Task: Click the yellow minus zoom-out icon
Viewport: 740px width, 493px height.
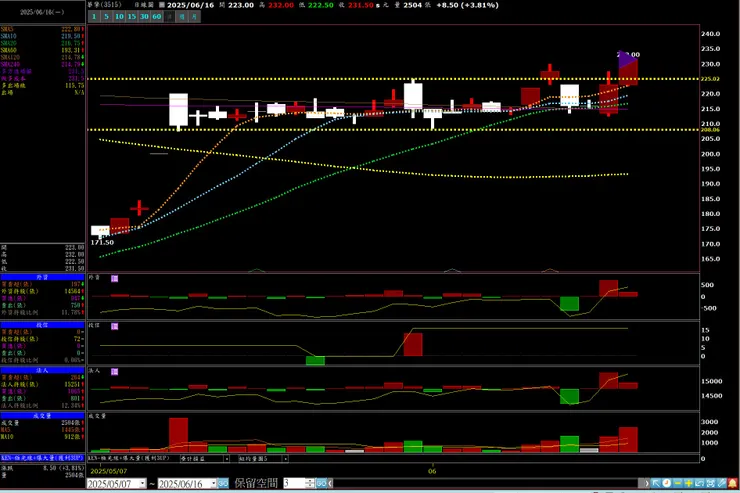Action: click(678, 483)
